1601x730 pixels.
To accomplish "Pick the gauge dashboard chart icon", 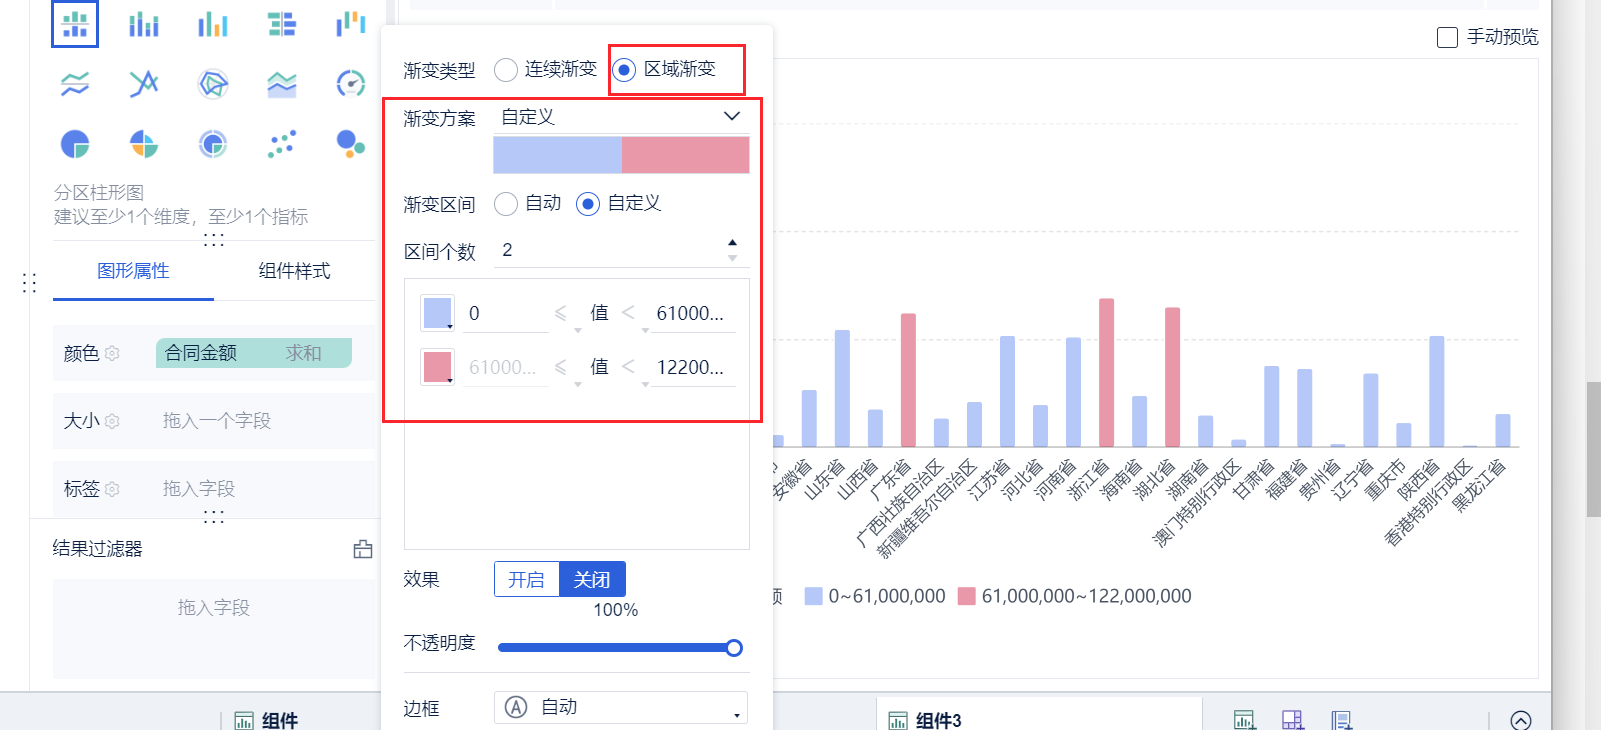I will (x=351, y=84).
